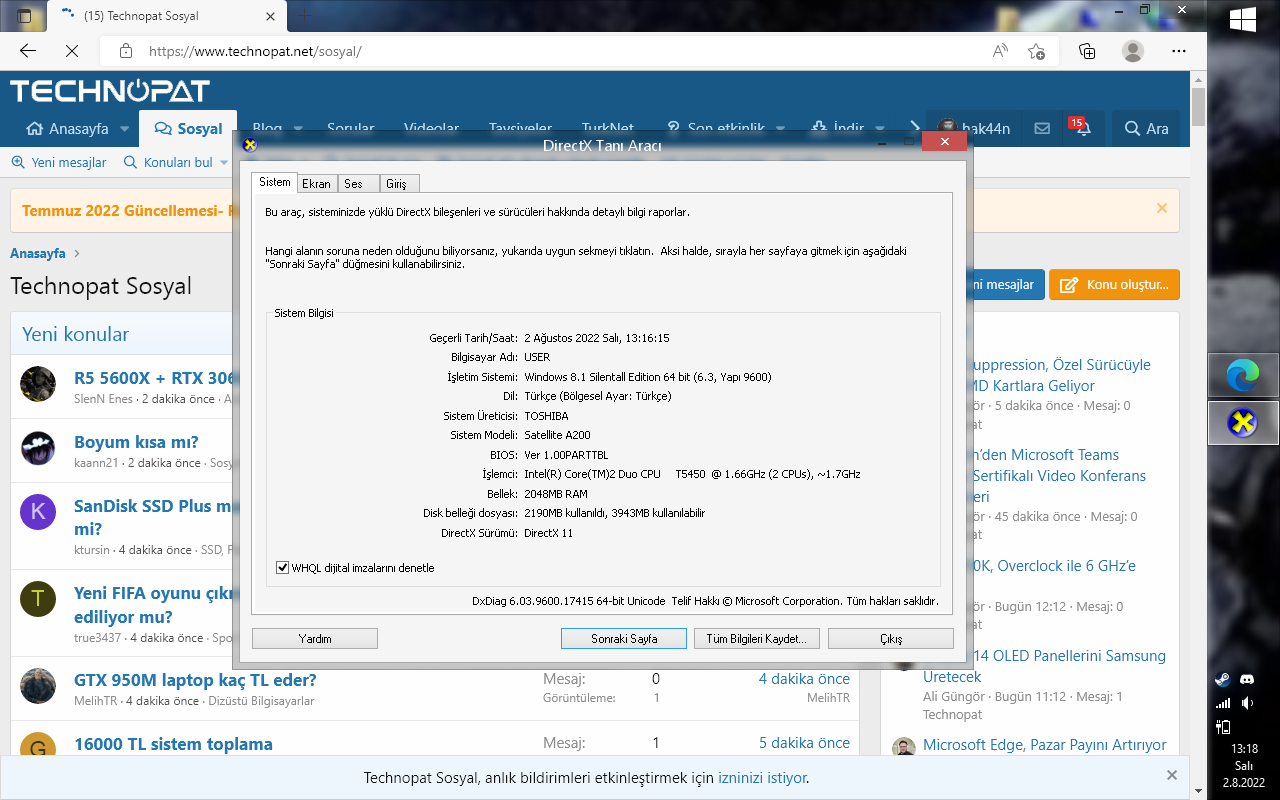Check the battery power tray icon
1280x800 pixels.
(1223, 727)
